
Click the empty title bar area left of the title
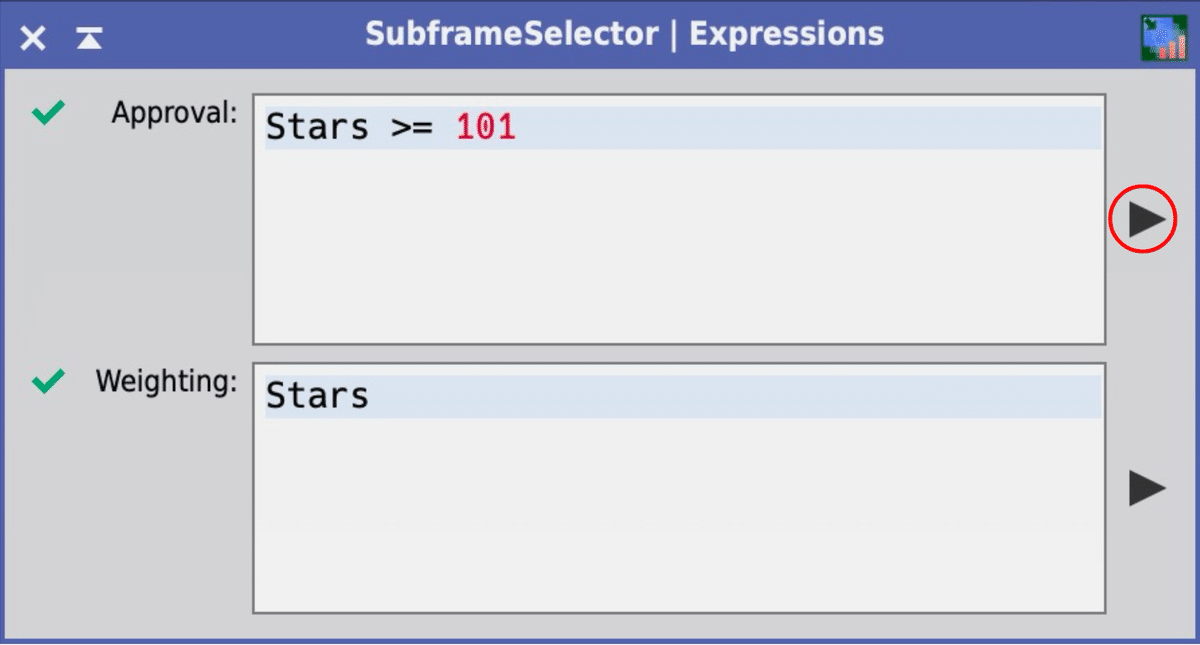pos(230,36)
